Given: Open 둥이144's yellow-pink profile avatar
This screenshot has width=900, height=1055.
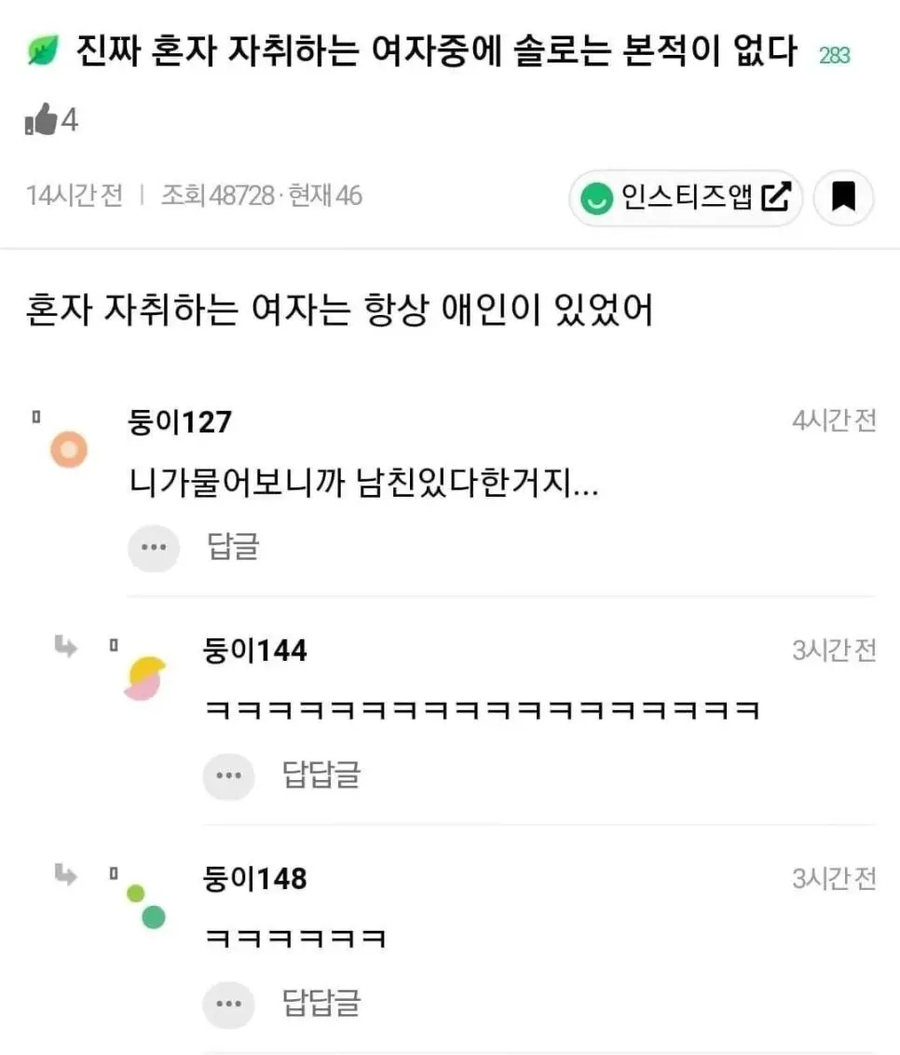Looking at the screenshot, I should click(x=145, y=679).
